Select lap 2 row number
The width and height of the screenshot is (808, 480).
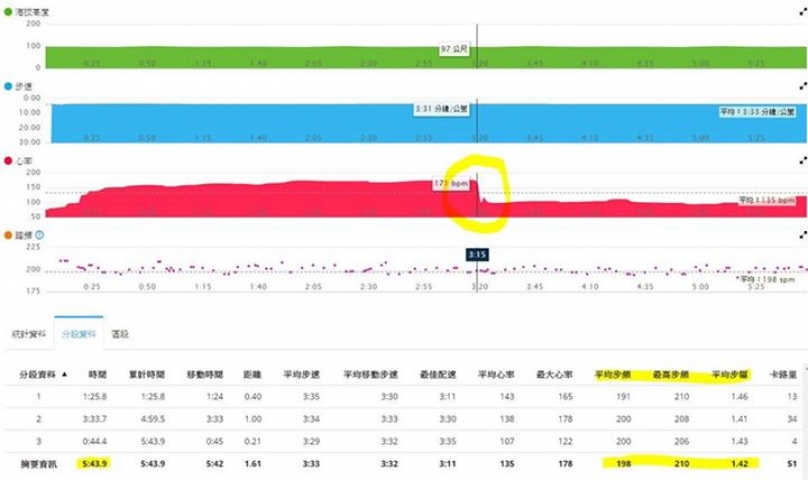click(x=39, y=419)
